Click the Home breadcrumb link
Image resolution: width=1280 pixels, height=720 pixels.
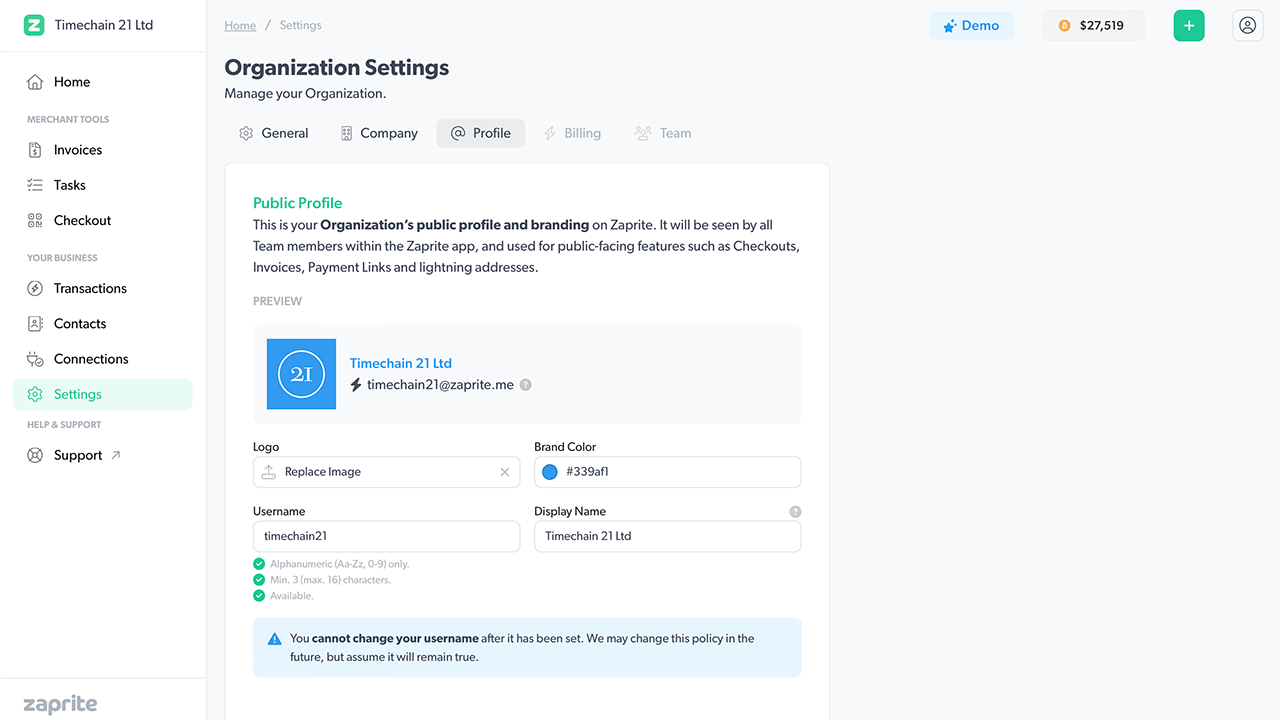tap(240, 25)
